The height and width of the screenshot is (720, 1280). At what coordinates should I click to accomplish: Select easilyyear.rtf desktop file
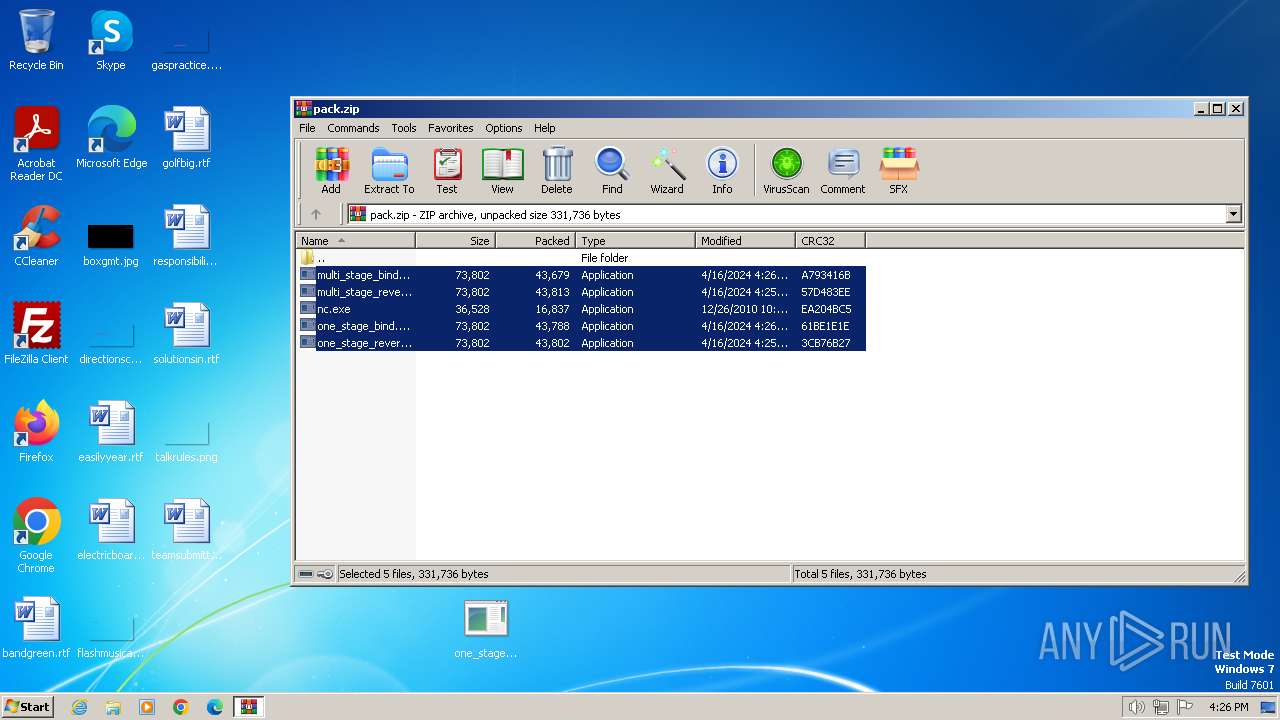point(111,432)
